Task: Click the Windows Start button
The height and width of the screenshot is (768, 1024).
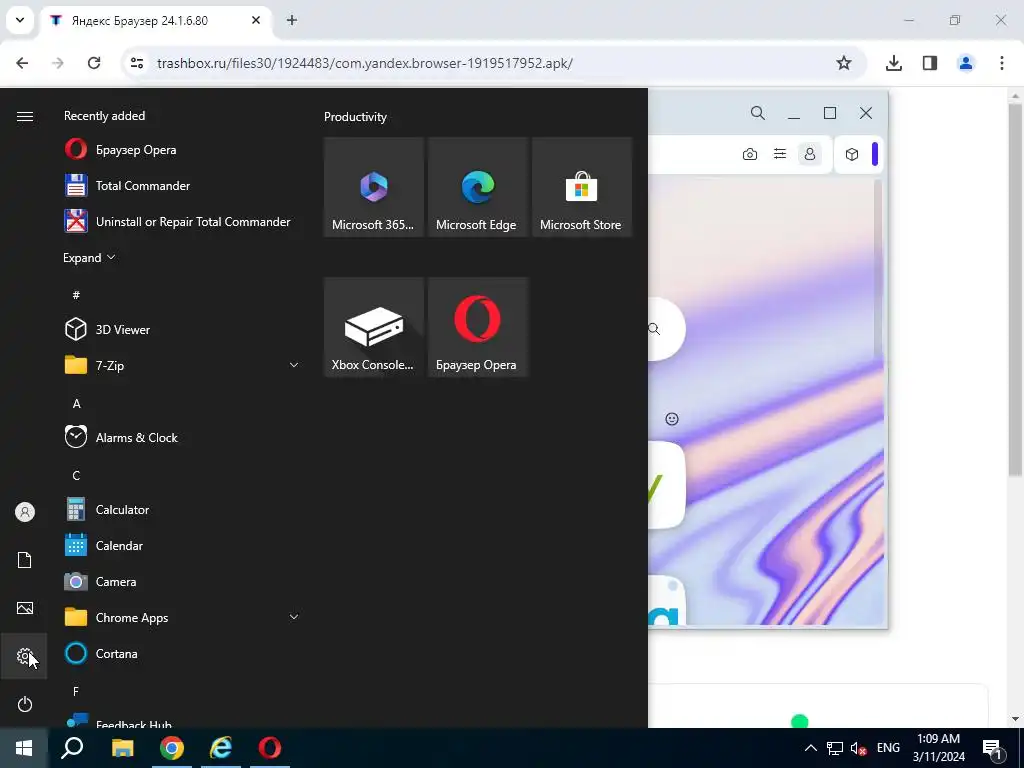Action: tap(24, 748)
